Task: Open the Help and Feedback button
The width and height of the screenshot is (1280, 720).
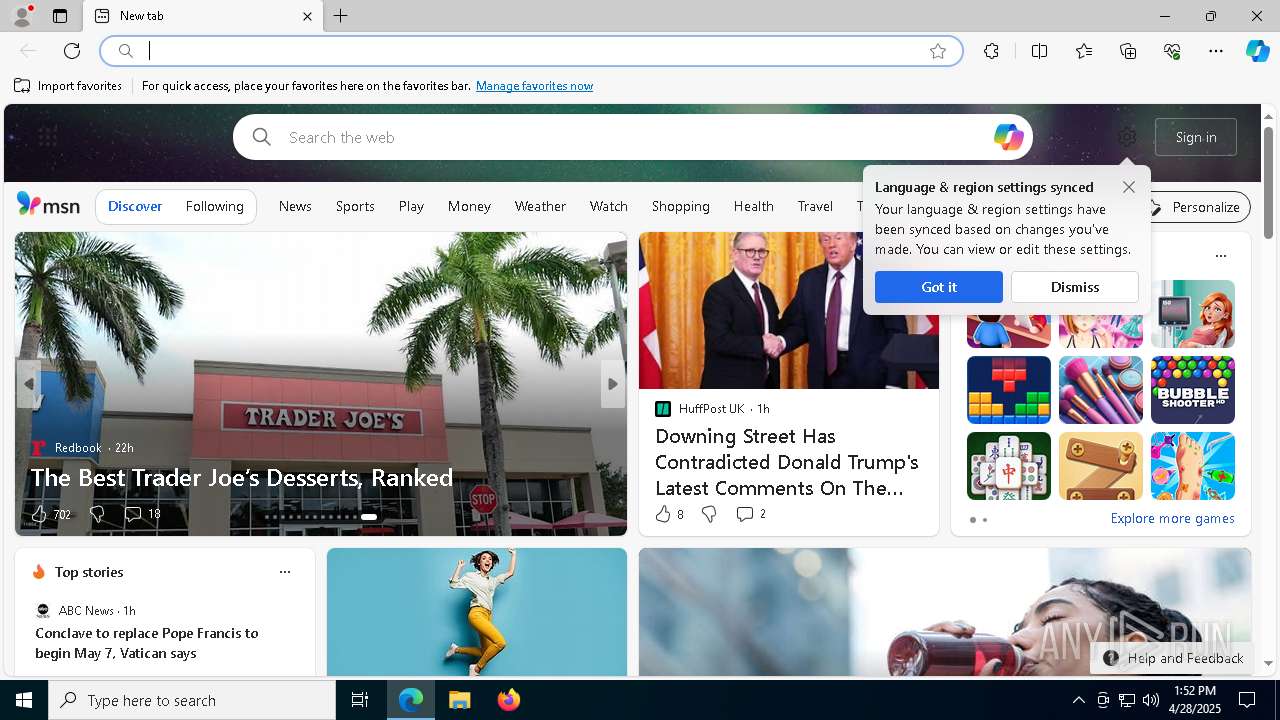Action: coord(1174,658)
